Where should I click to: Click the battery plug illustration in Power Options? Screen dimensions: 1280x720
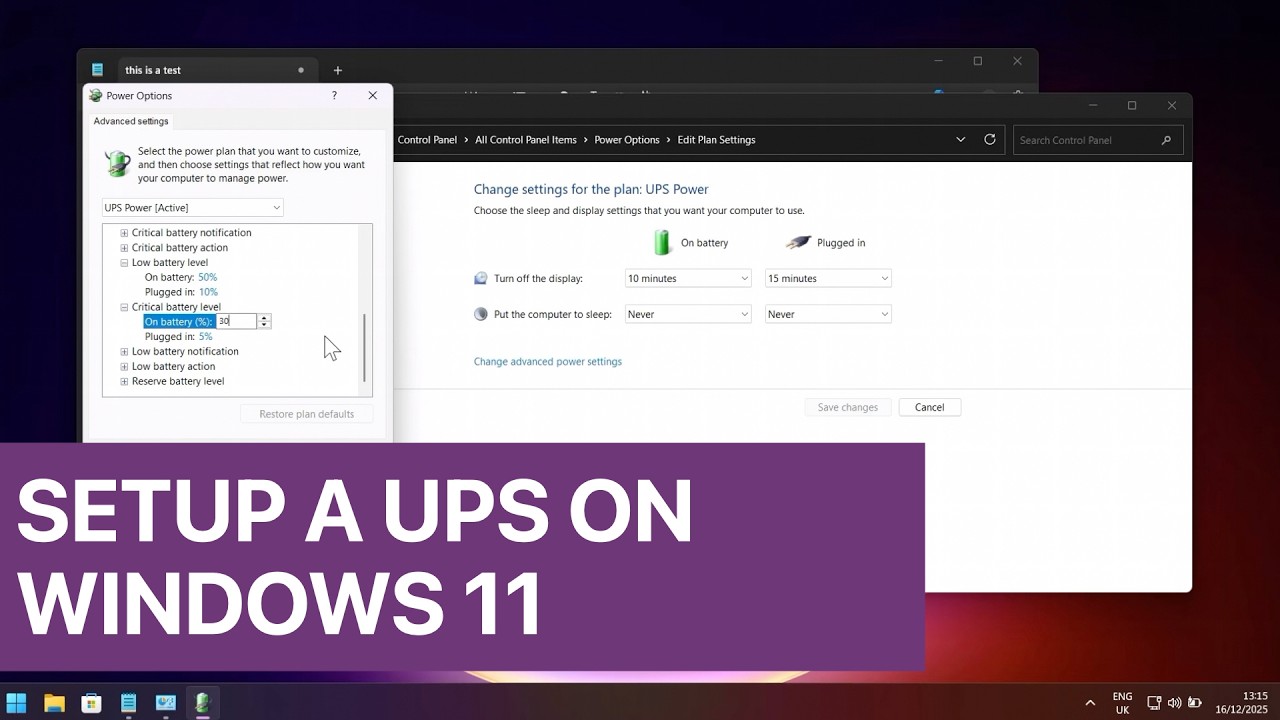point(118,164)
